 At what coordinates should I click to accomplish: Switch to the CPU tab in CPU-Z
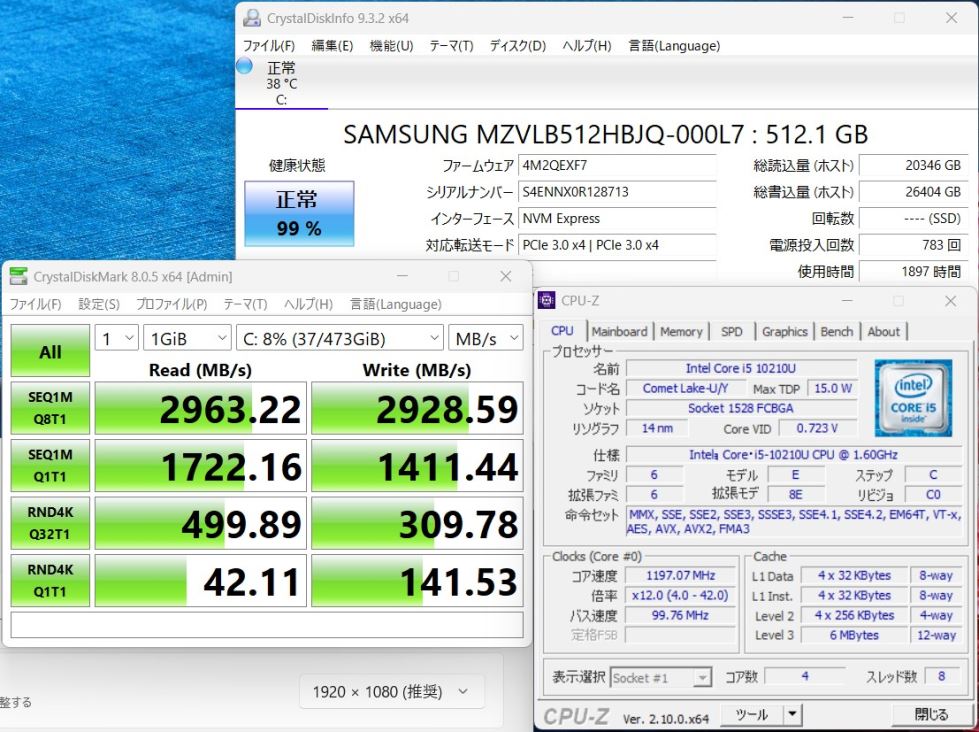tap(562, 331)
